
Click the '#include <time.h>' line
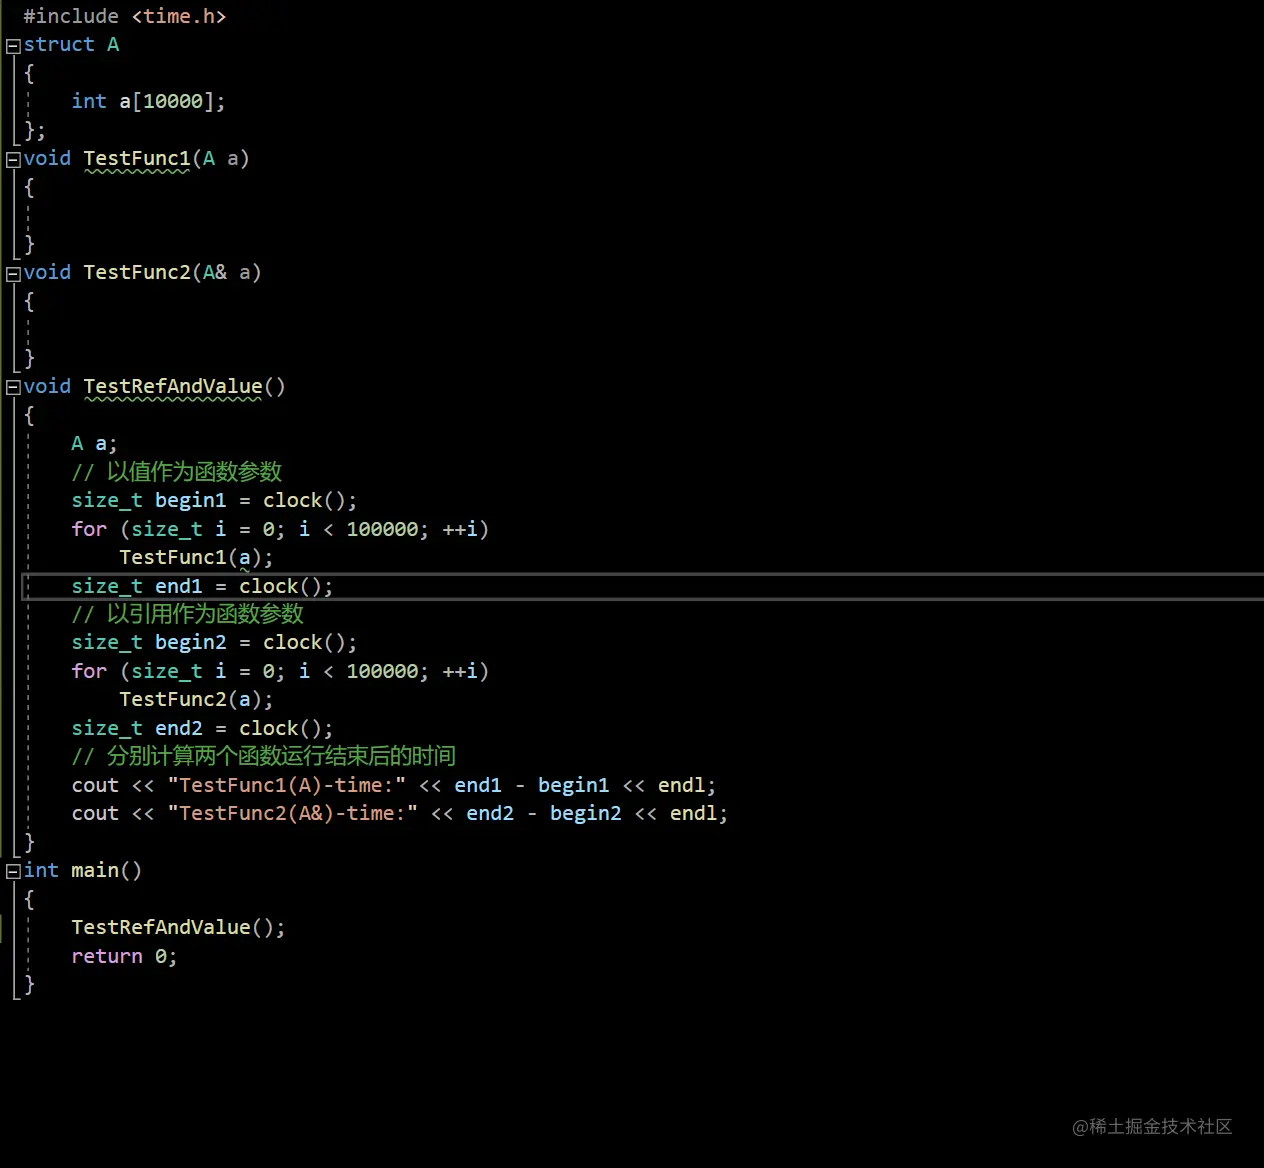[x=125, y=16]
